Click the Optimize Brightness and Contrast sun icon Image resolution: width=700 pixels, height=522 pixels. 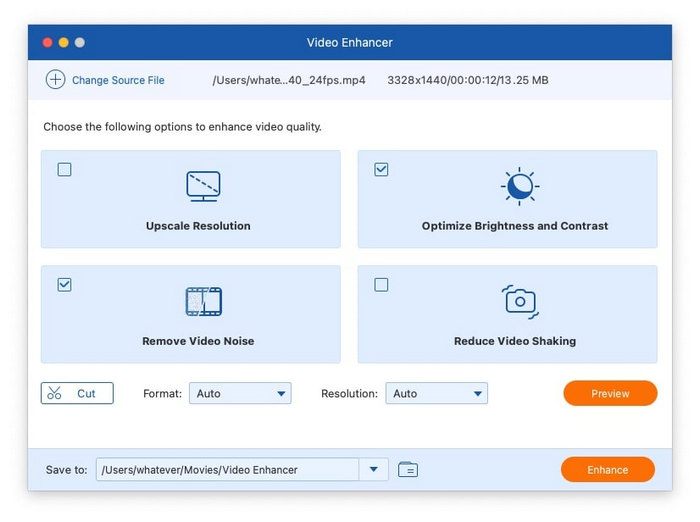point(519,186)
